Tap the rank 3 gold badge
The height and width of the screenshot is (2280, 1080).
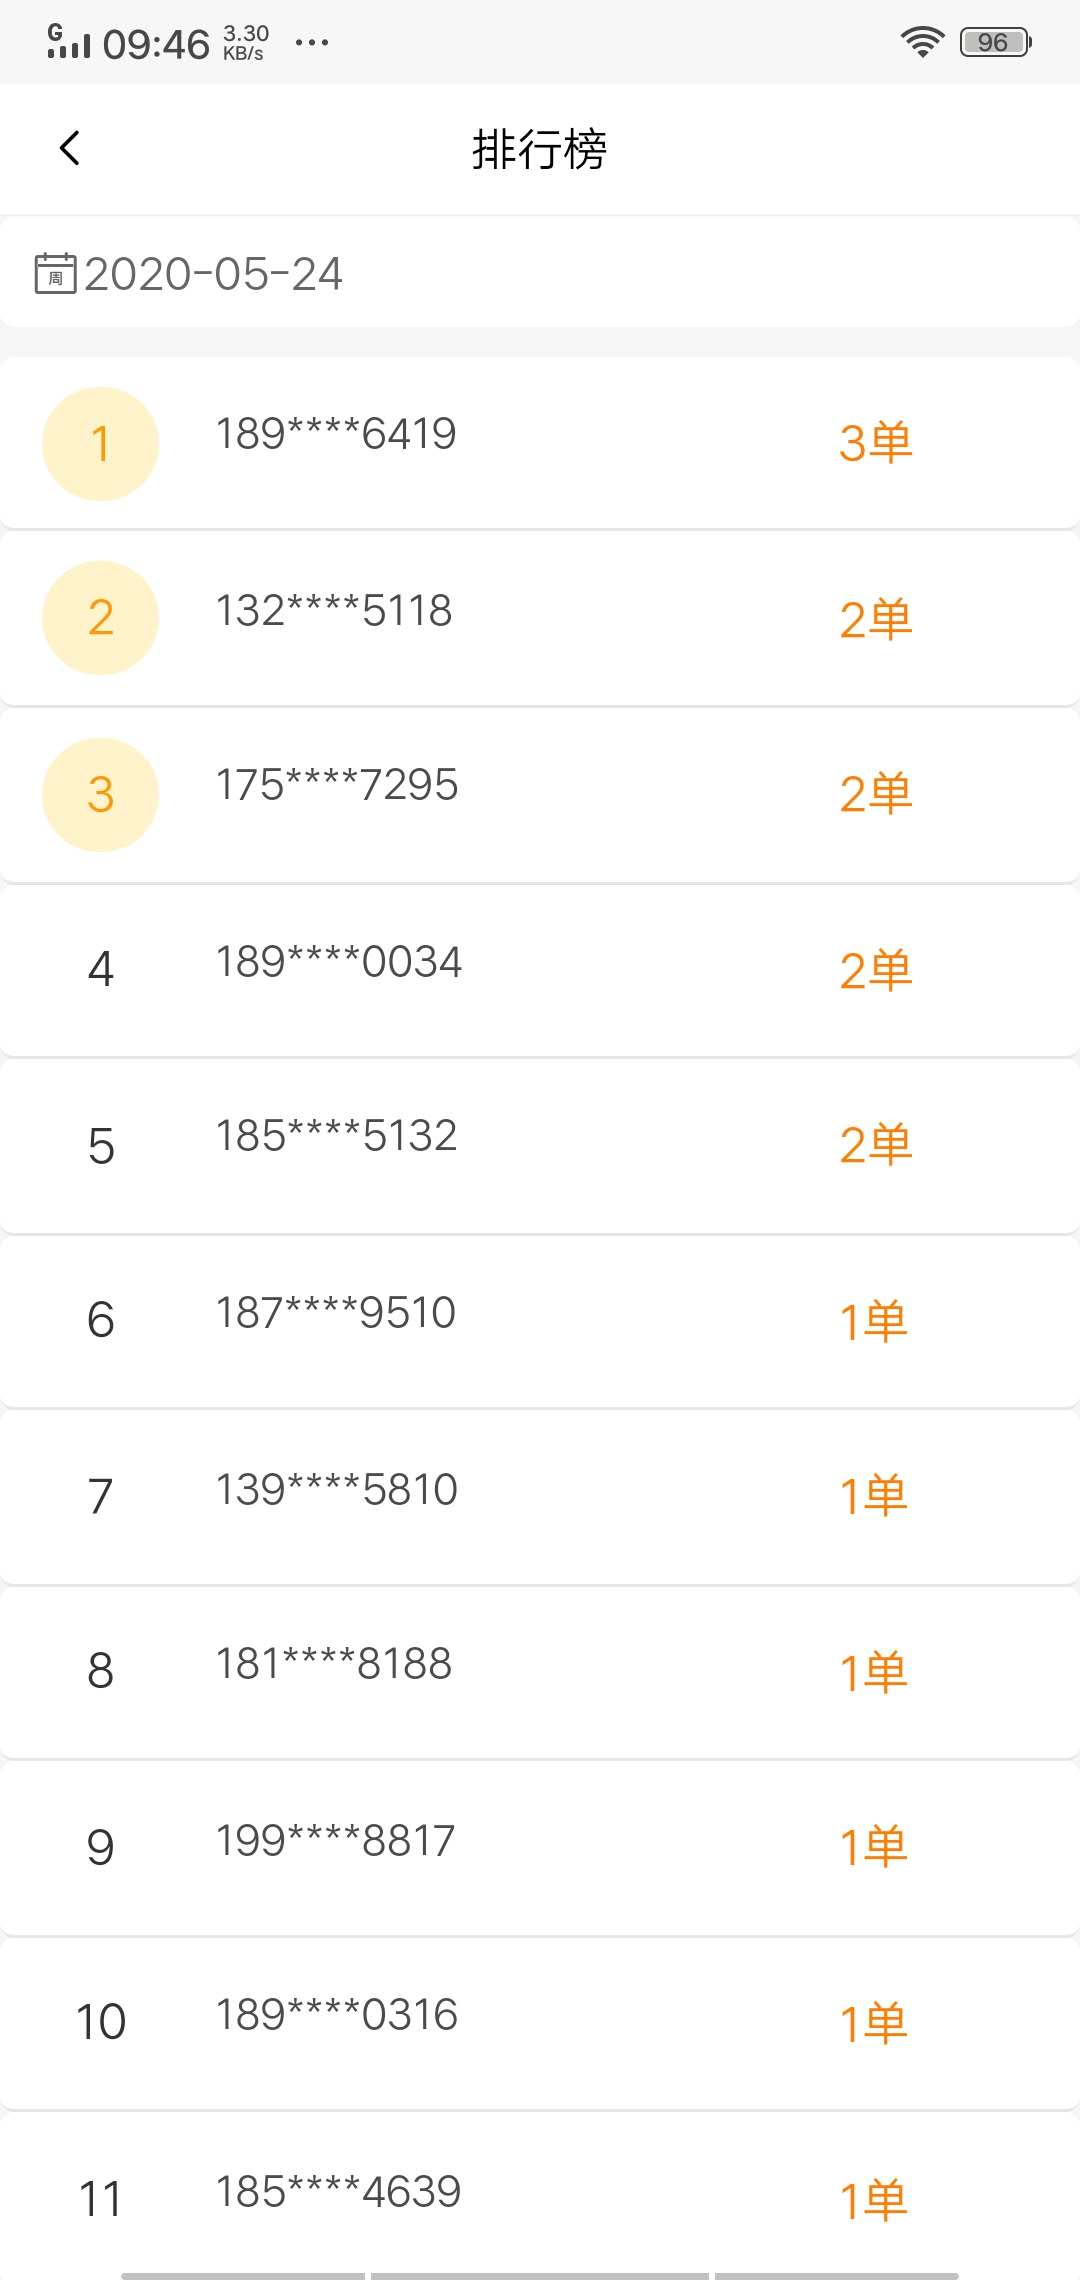click(x=100, y=795)
